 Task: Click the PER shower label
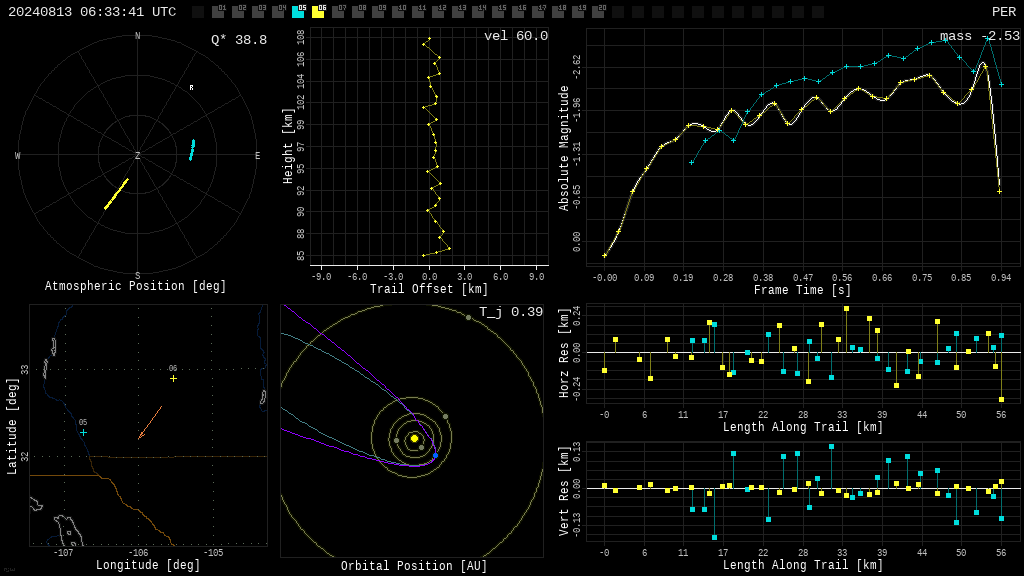(1004, 12)
